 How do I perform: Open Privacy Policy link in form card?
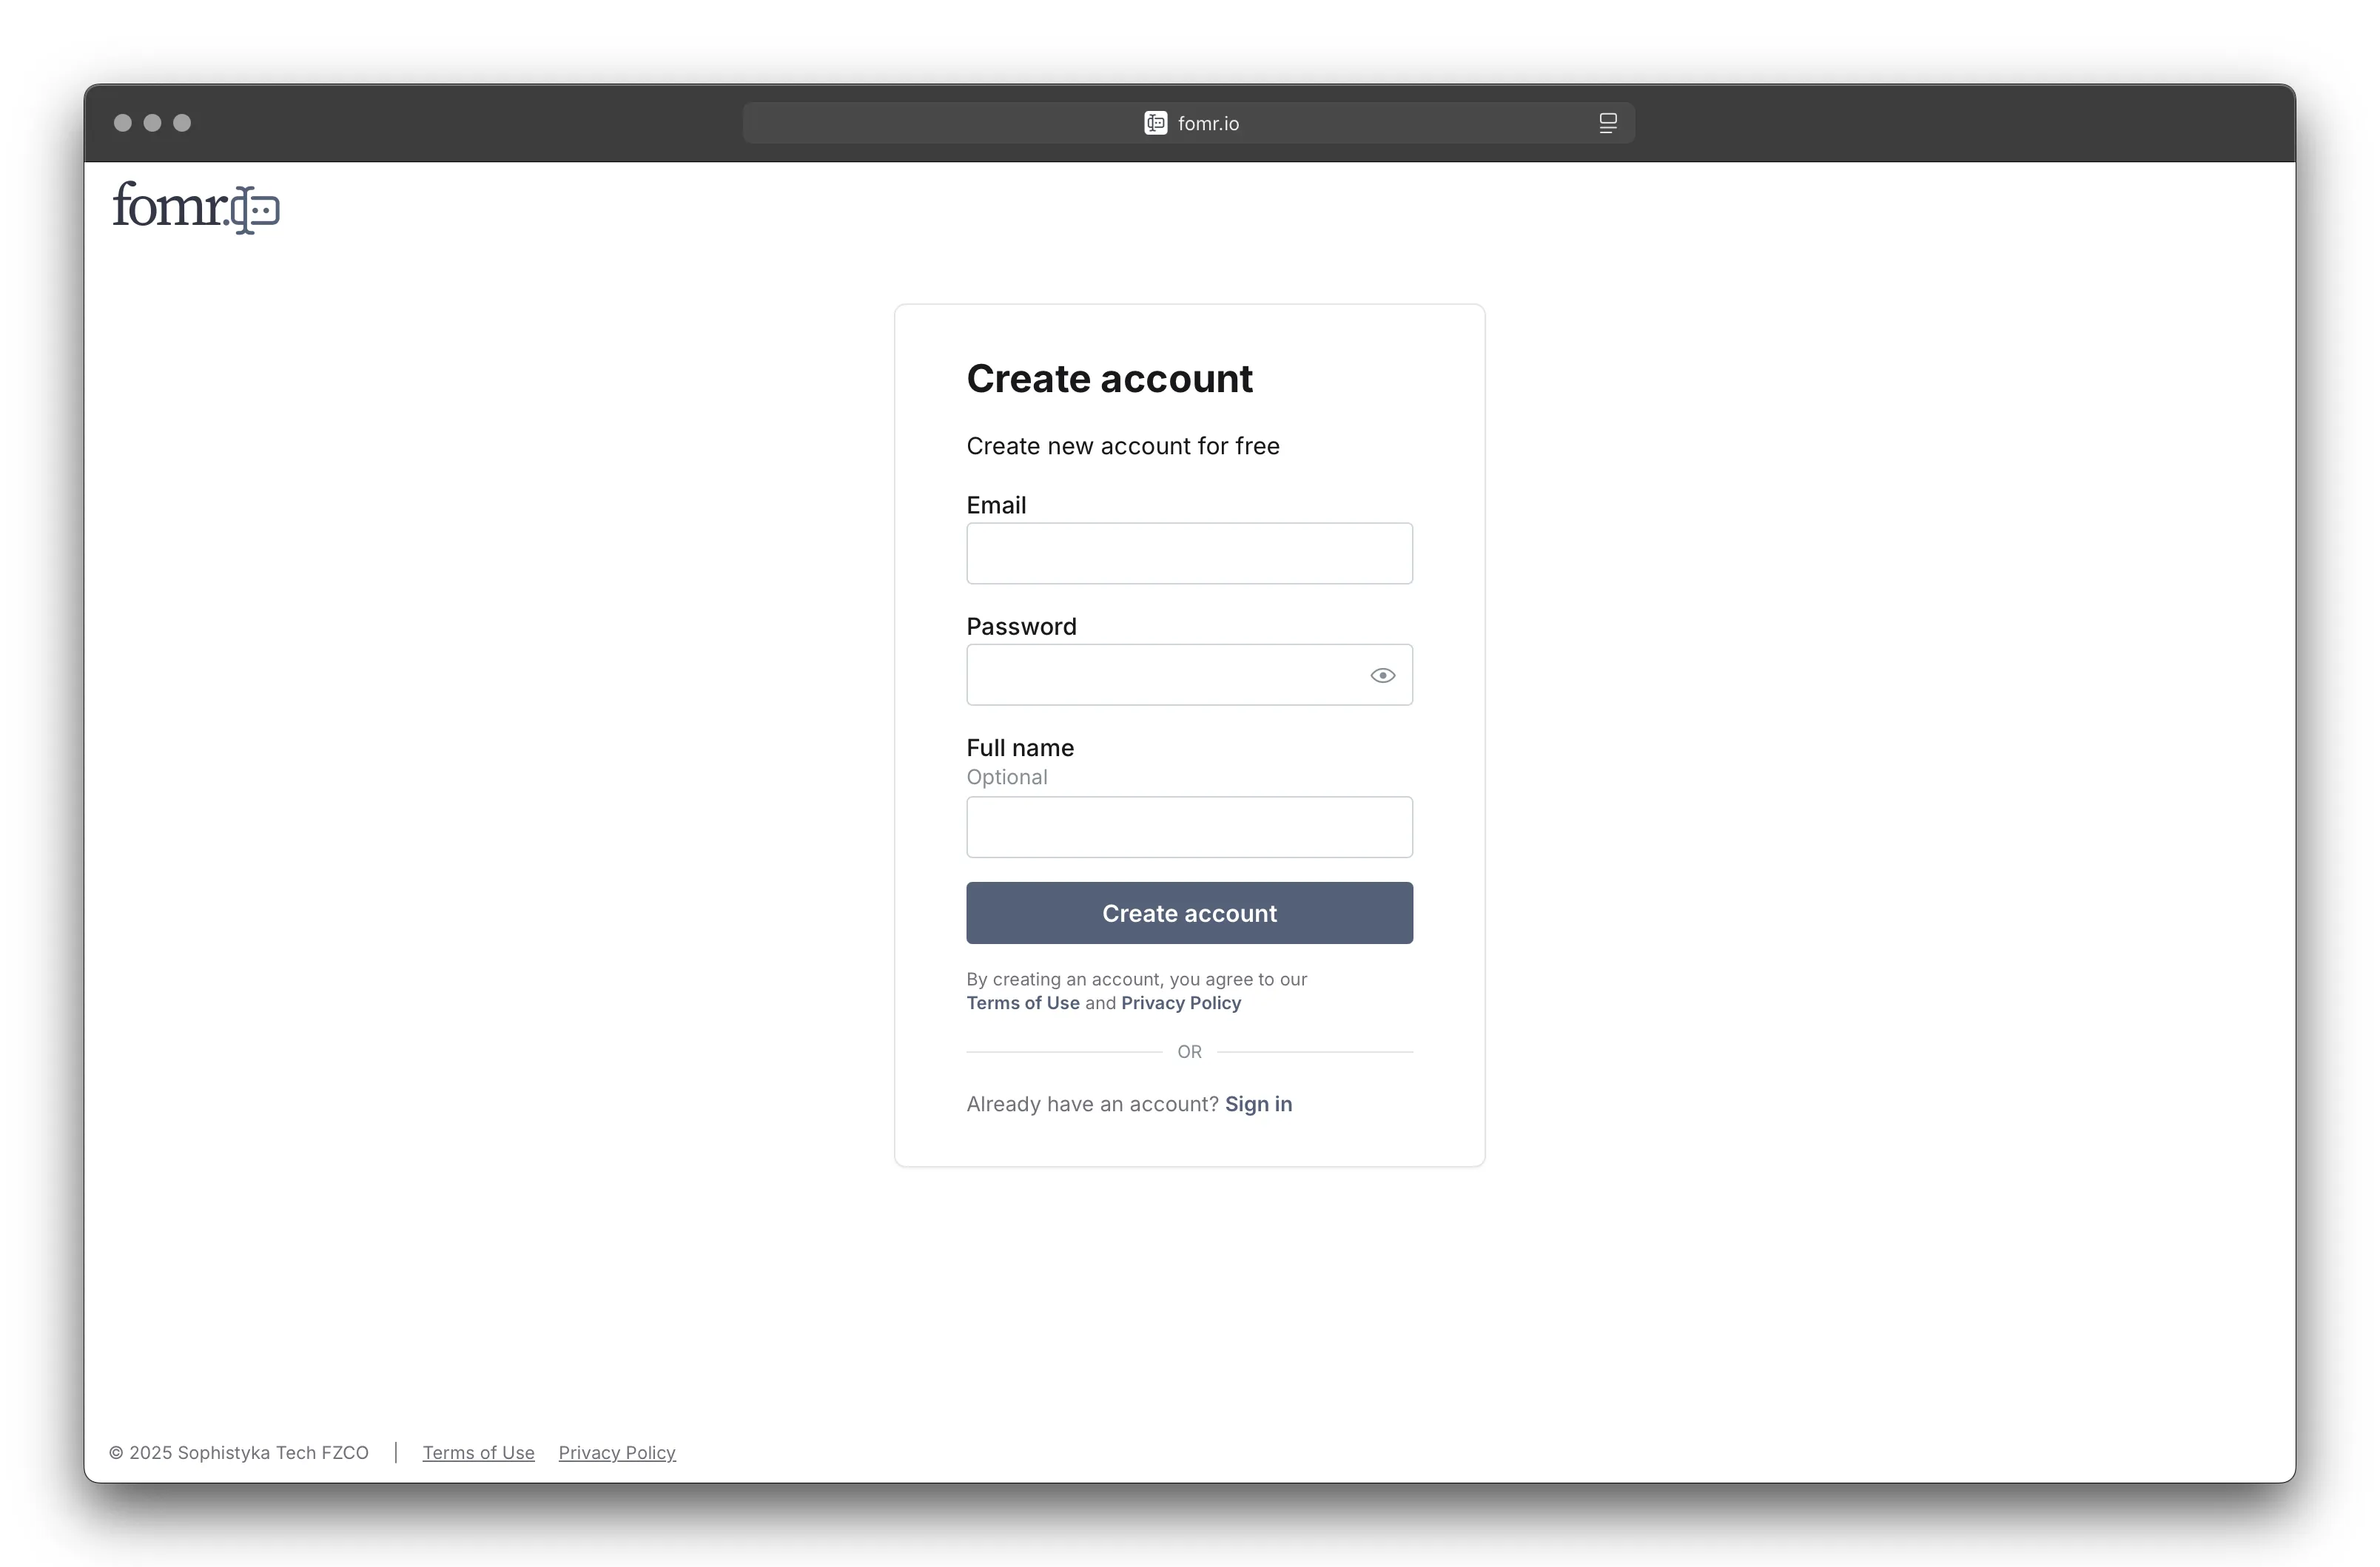(1180, 1003)
